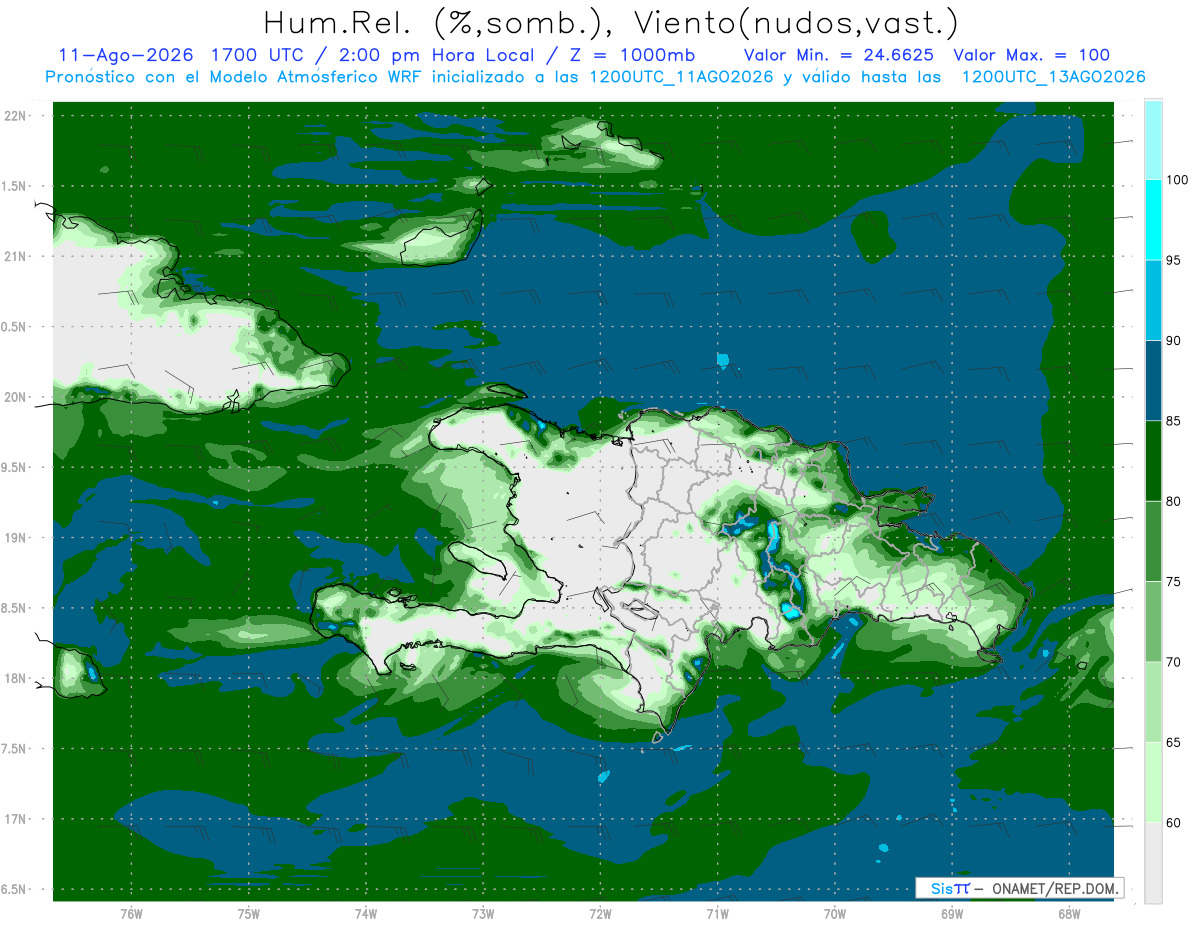Click the date text '11-Ago-2026'

coord(127,55)
